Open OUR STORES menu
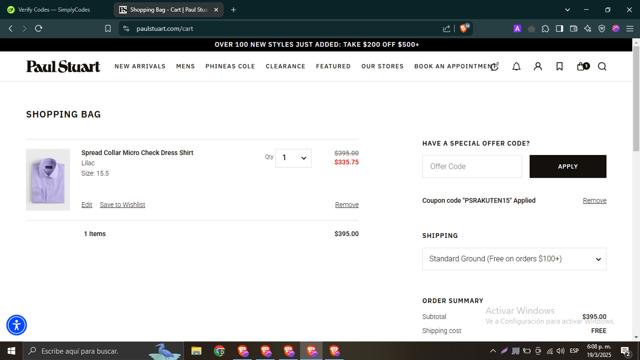This screenshot has width=640, height=360. point(382,66)
